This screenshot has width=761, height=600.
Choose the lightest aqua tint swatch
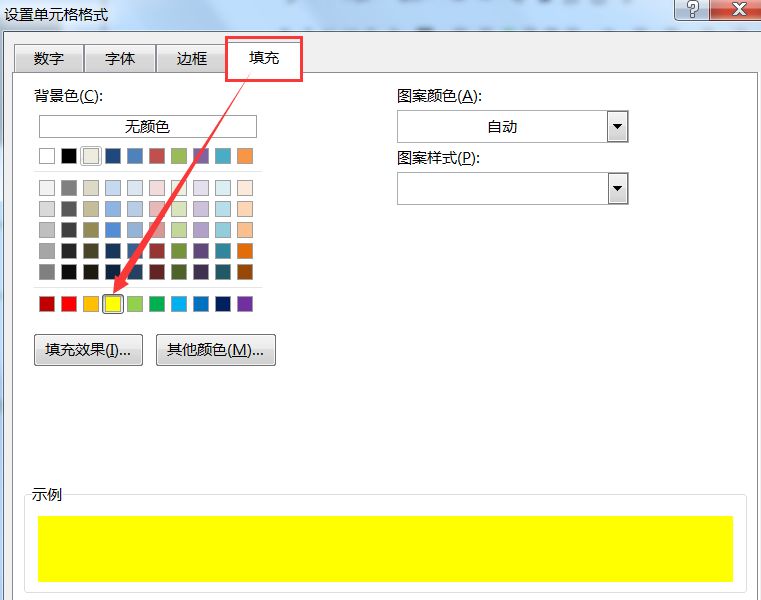(223, 188)
